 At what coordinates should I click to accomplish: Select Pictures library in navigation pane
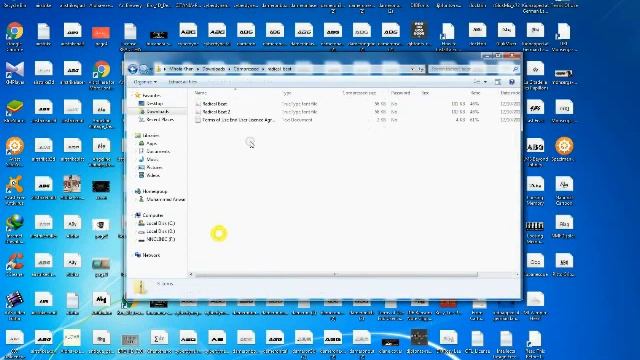point(150,167)
